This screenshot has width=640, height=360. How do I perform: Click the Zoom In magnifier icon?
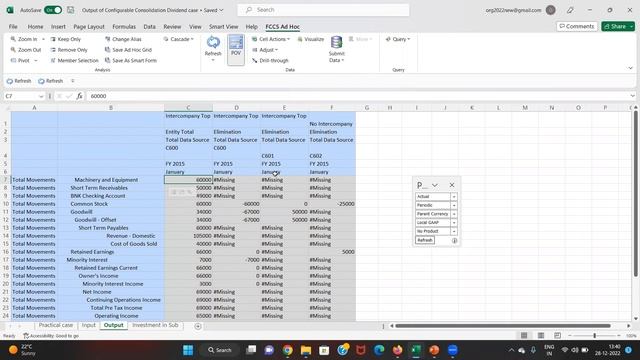13,39
